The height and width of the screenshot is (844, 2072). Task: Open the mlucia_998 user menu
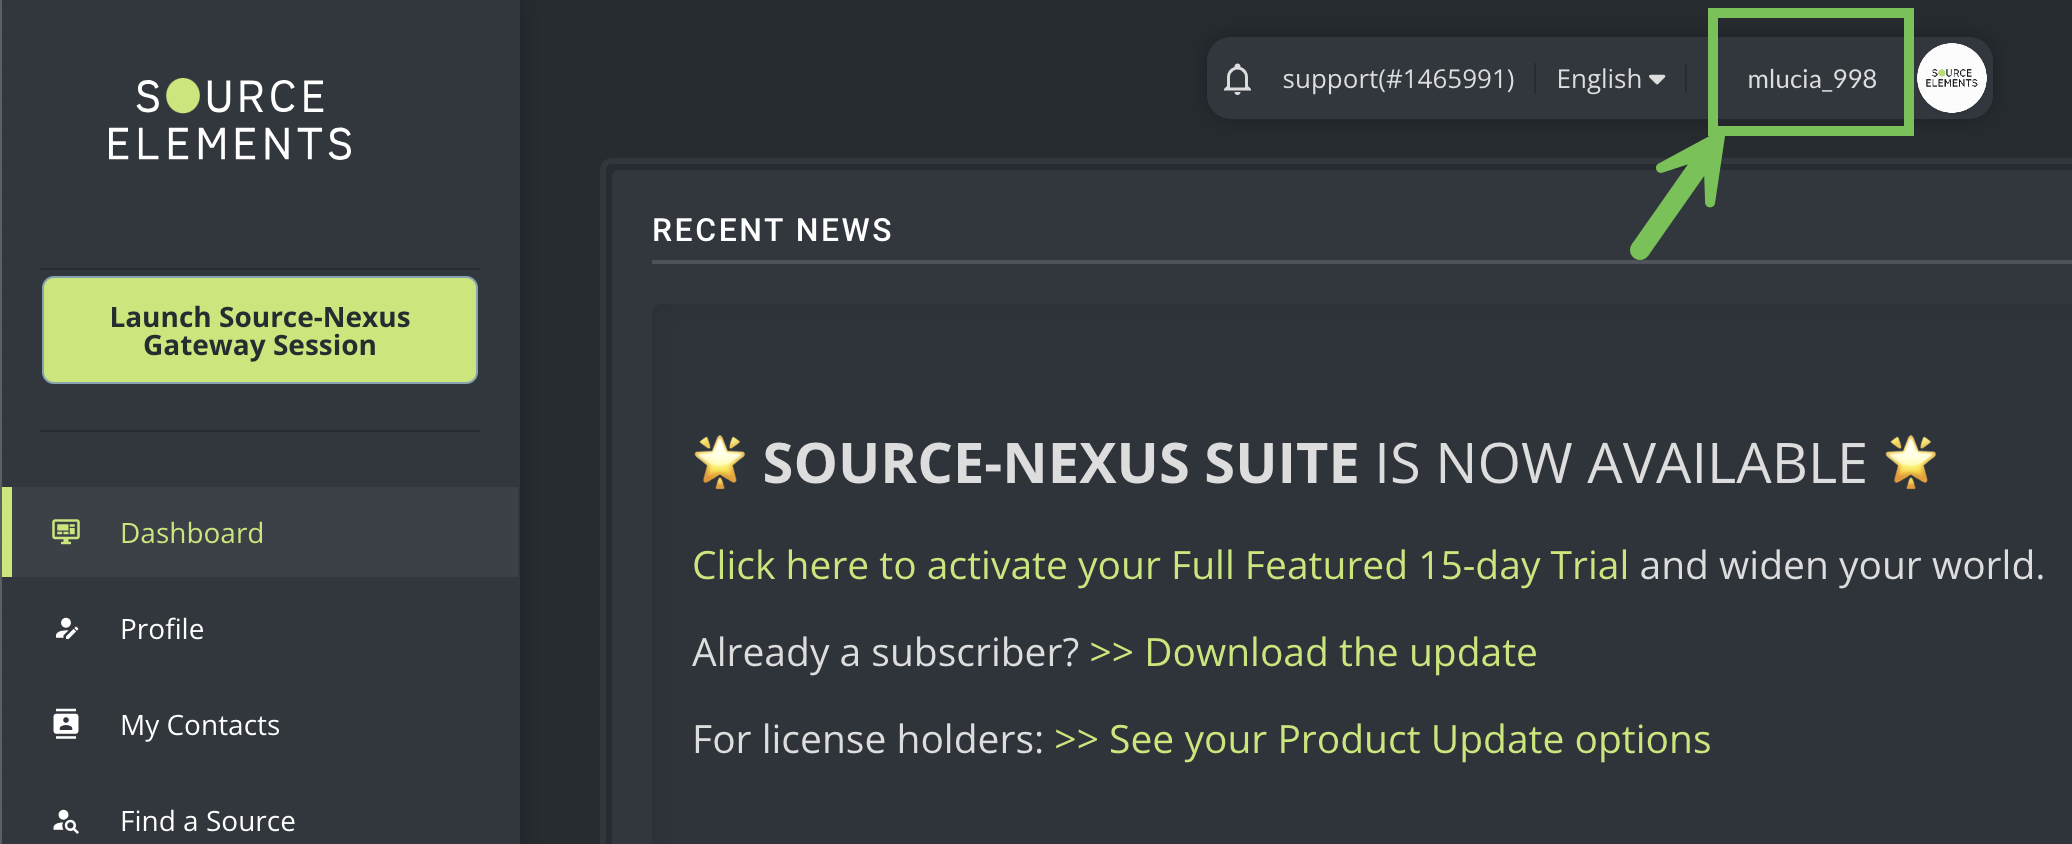pyautogui.click(x=1811, y=79)
